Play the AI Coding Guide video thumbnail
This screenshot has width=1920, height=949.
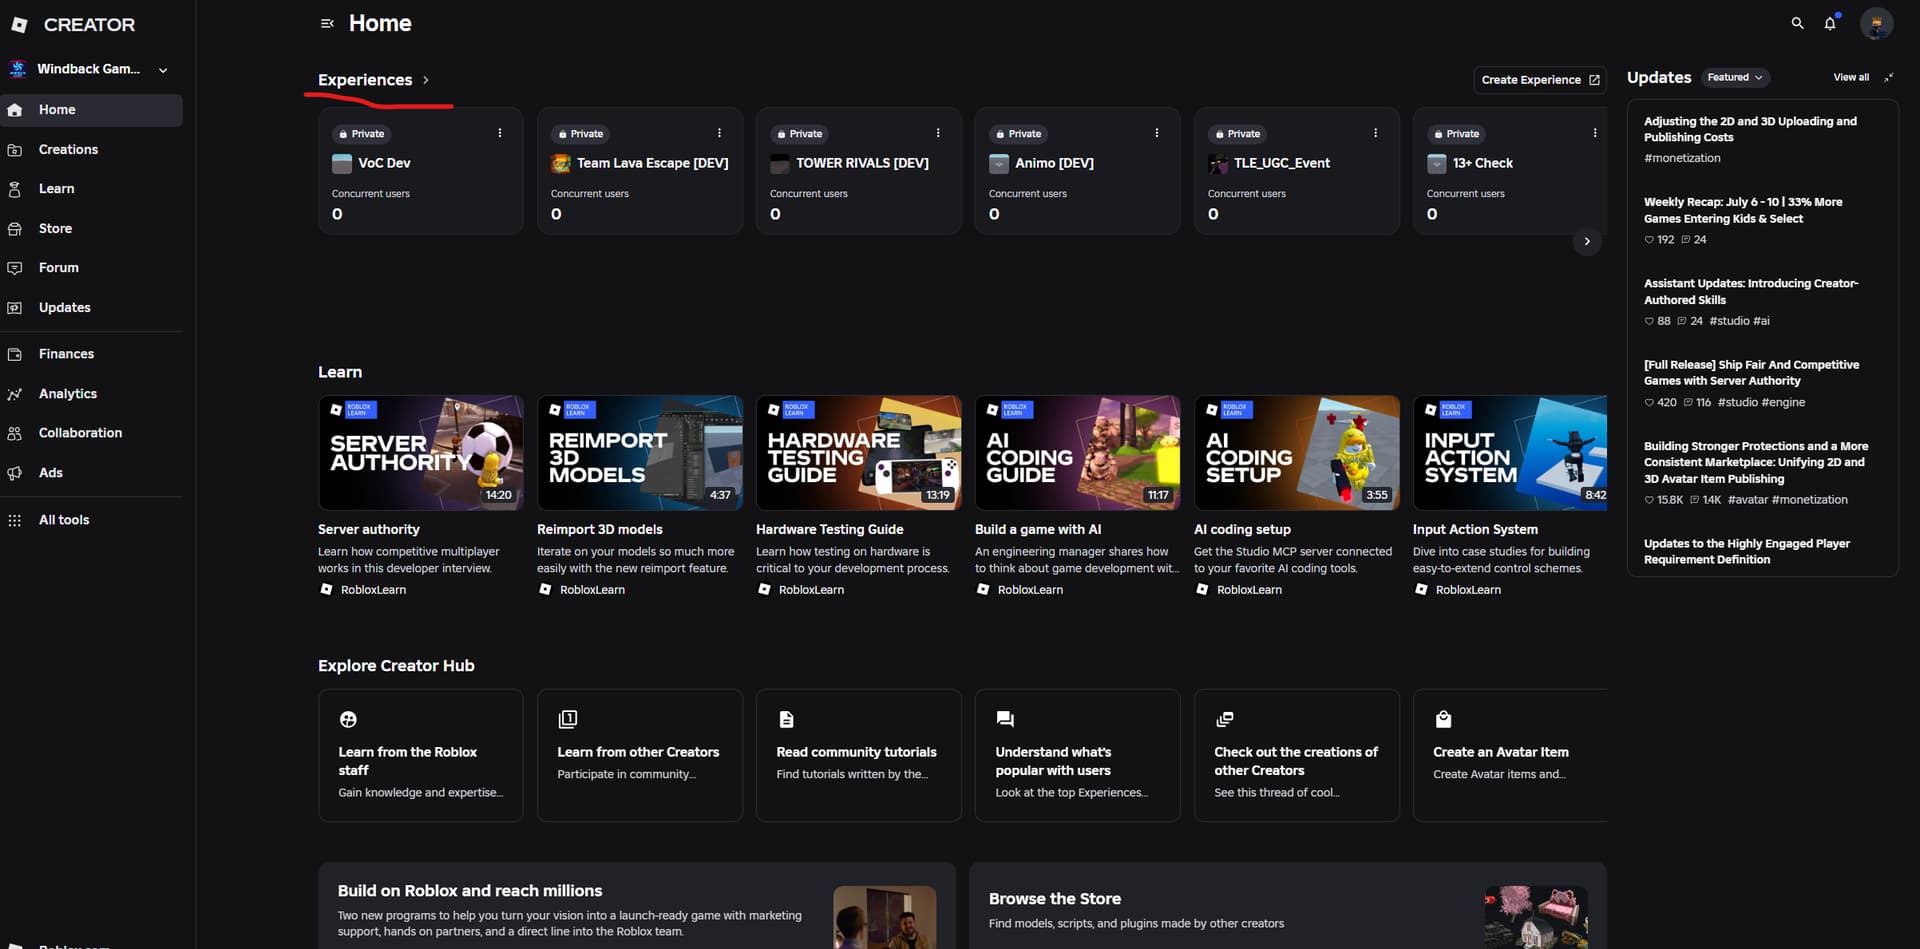point(1078,453)
